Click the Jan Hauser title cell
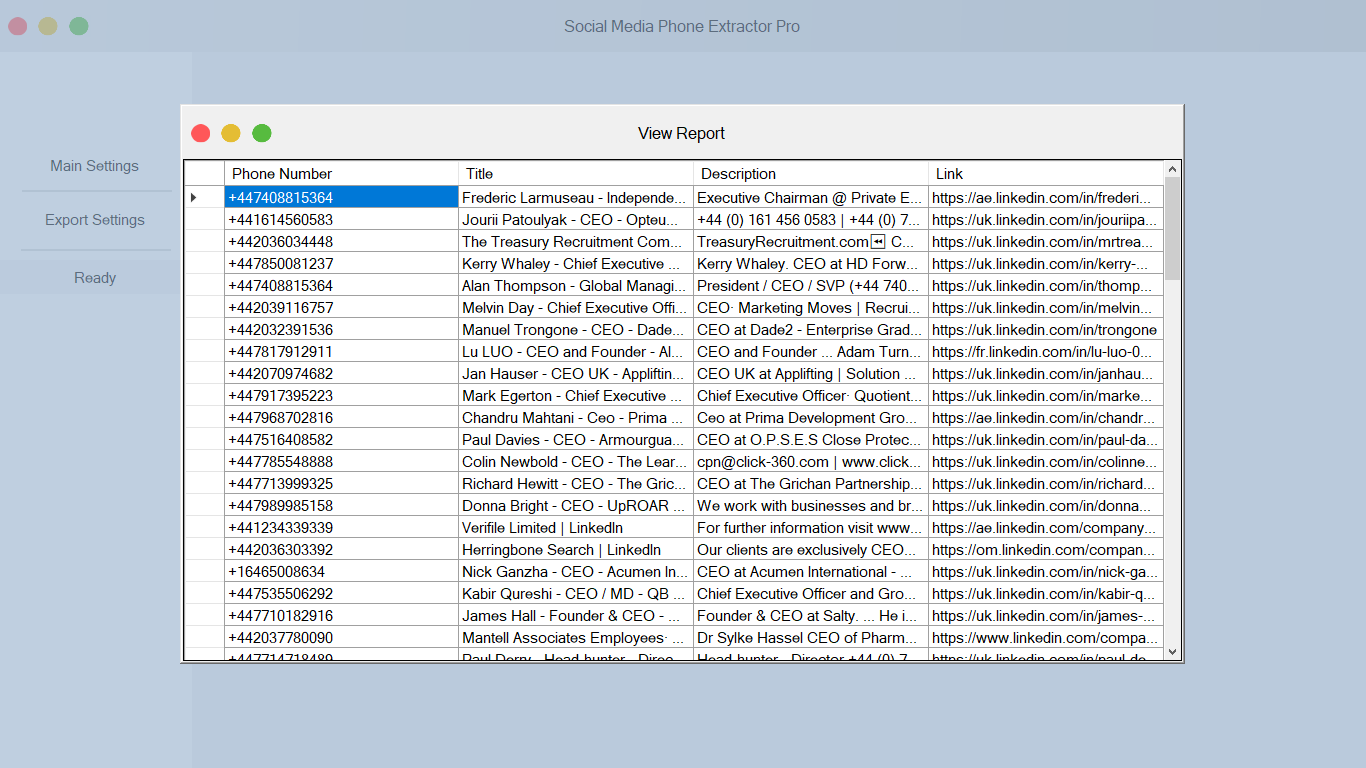Viewport: 1366px width, 768px height. (x=576, y=374)
